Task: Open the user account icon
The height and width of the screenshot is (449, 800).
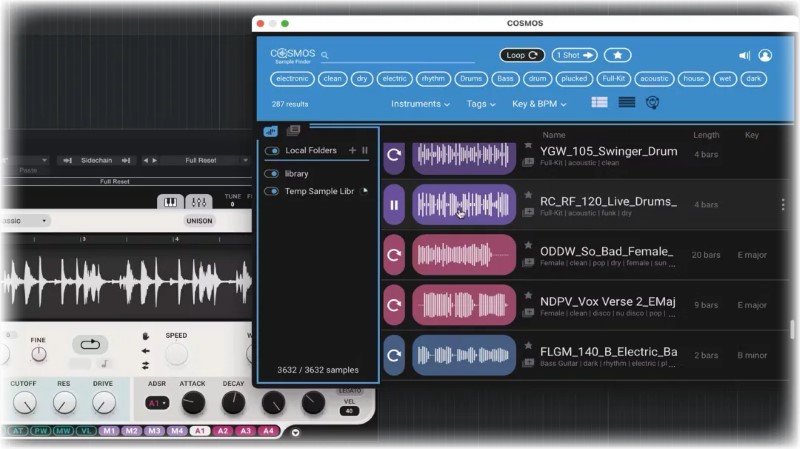Action: [765, 55]
